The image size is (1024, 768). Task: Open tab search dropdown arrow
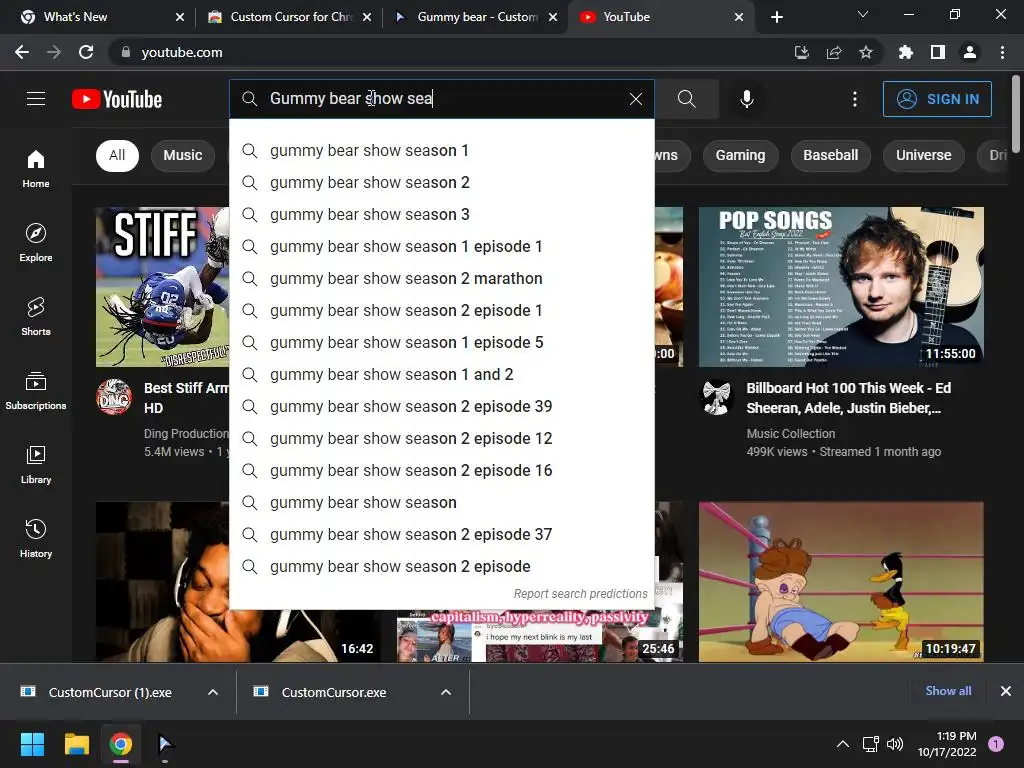(x=863, y=14)
